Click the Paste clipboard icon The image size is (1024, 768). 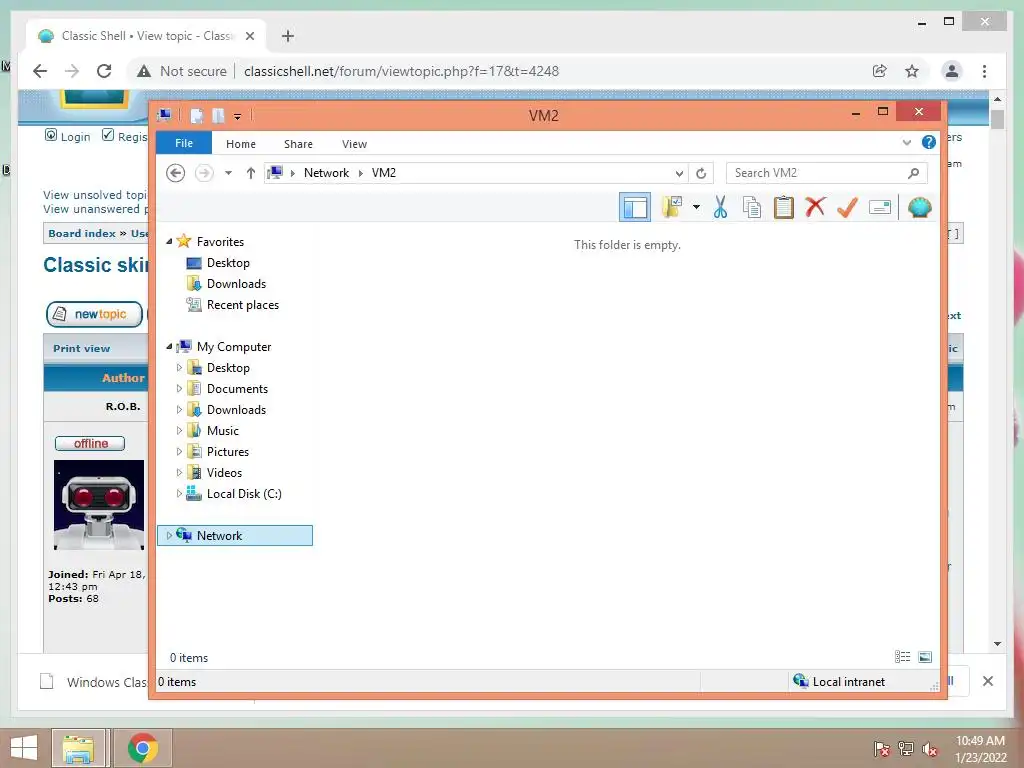784,207
